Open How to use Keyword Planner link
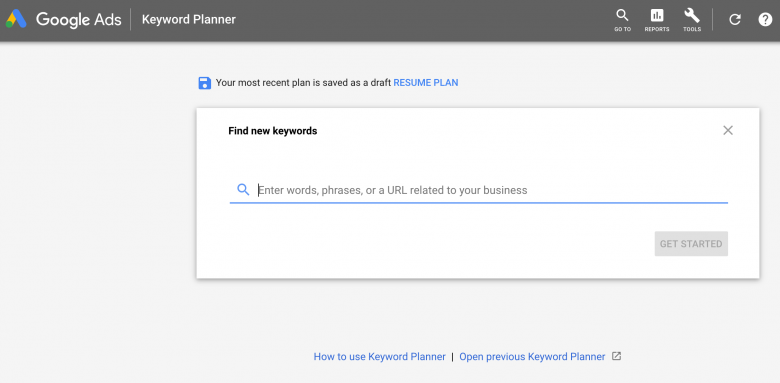 click(x=380, y=357)
